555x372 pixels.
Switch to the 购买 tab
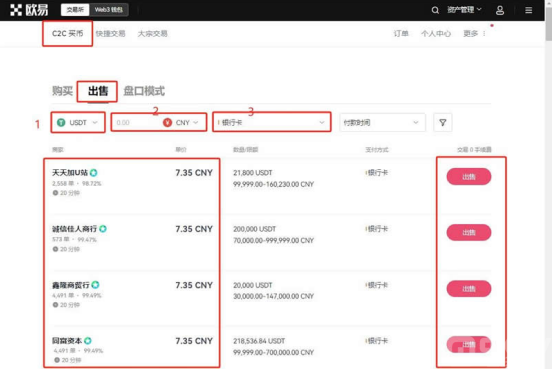(62, 91)
